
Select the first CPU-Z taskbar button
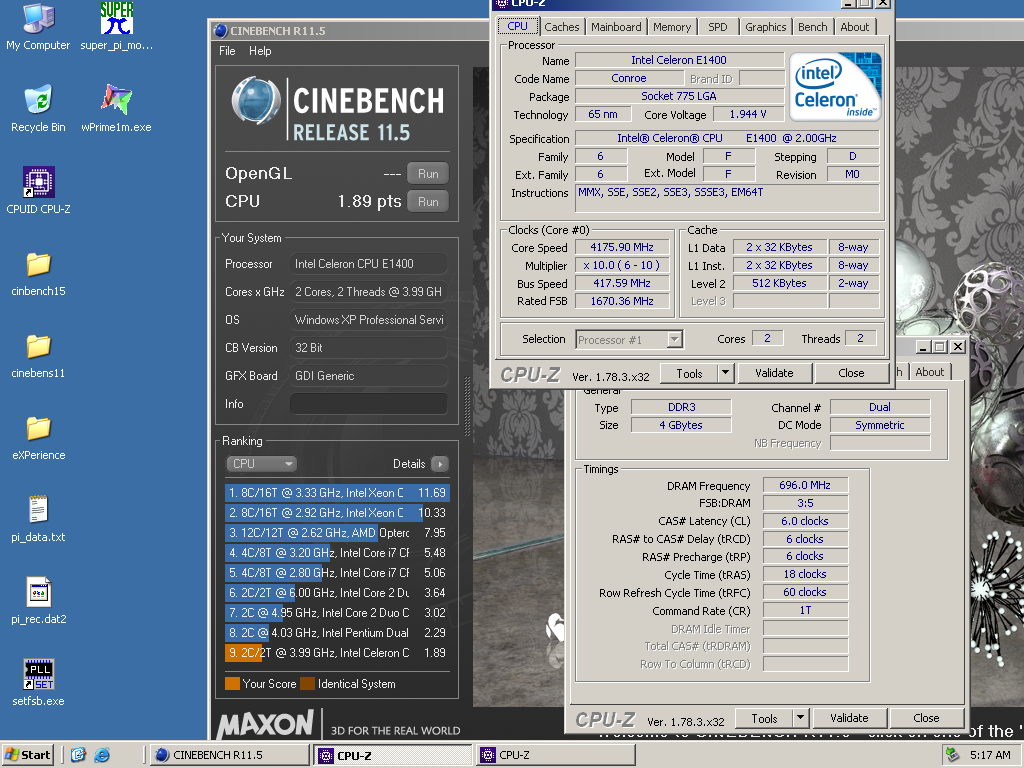coord(392,755)
